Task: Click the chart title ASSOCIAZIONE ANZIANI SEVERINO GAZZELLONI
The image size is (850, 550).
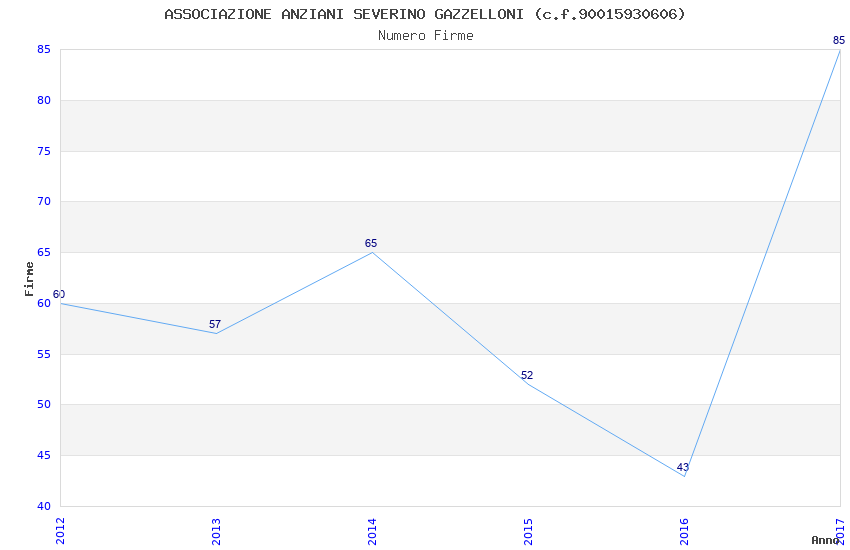Action: (425, 14)
